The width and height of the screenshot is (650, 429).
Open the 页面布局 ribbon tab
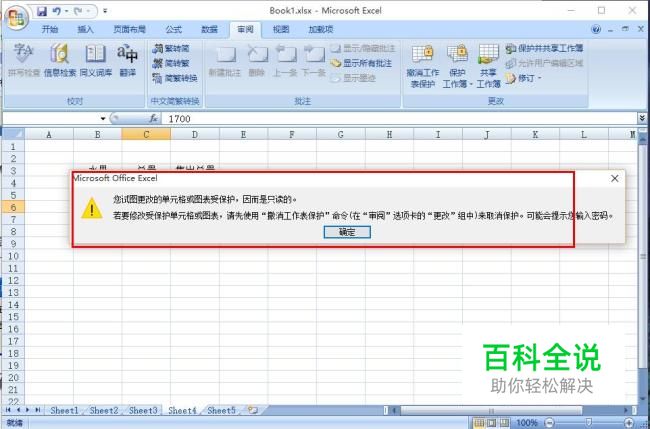point(130,29)
